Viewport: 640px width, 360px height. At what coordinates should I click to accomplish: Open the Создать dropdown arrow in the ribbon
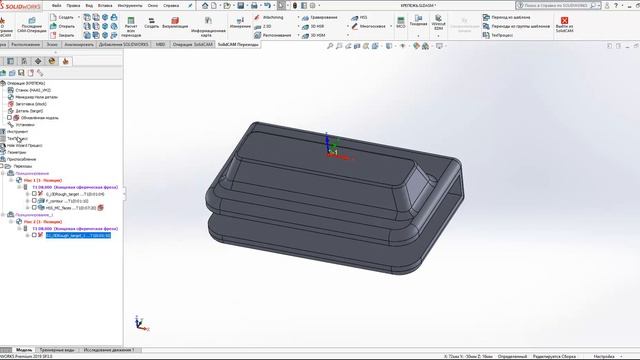tap(79, 17)
